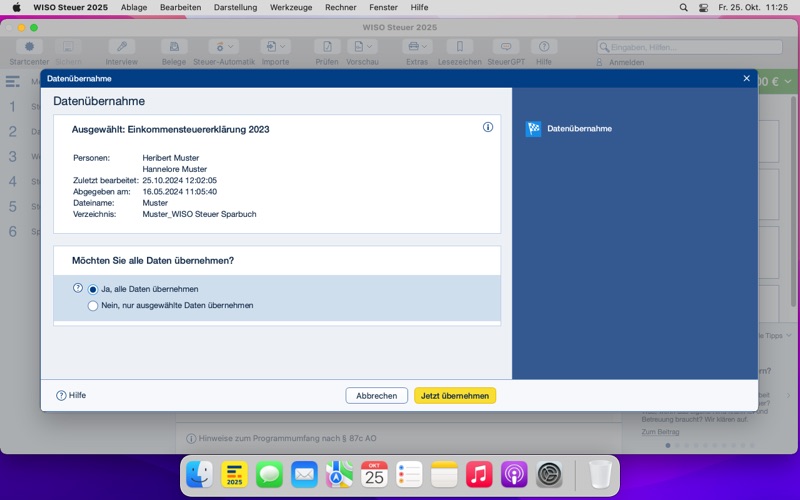Click the main window vertical scrollbar
800x500 pixels.
tap(793, 202)
